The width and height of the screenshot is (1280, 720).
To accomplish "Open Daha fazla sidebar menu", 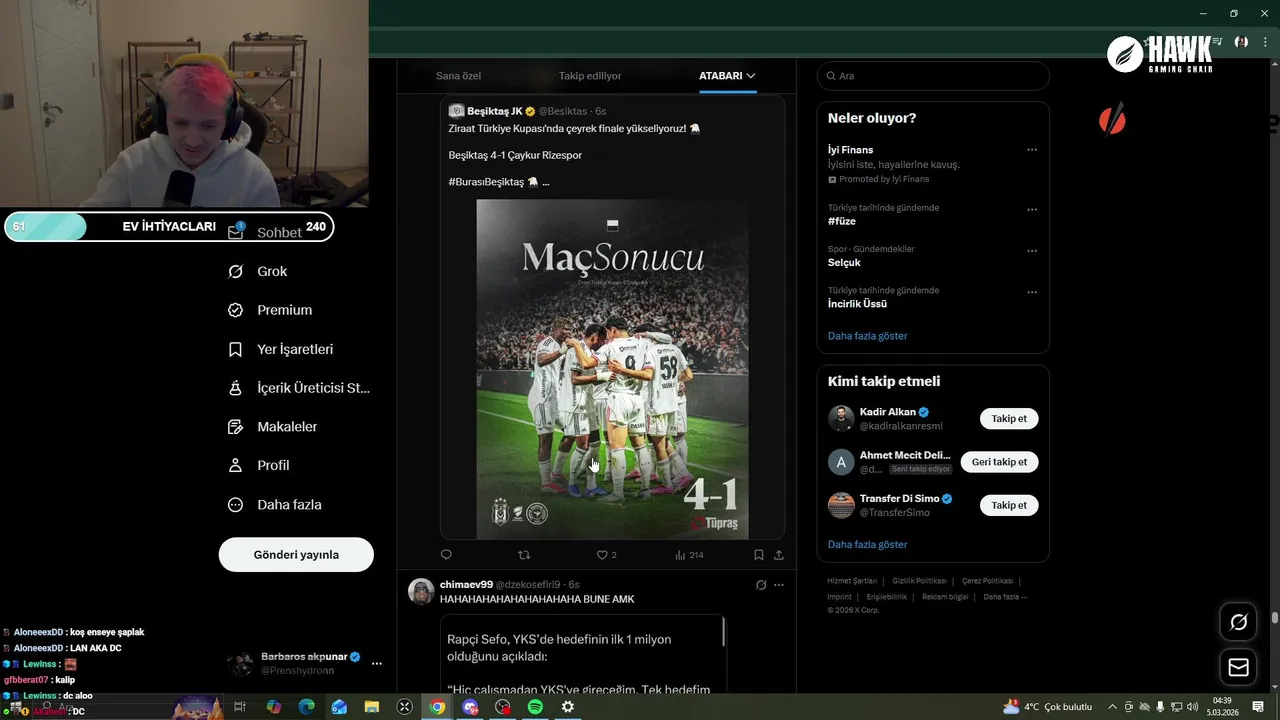I will click(x=275, y=505).
